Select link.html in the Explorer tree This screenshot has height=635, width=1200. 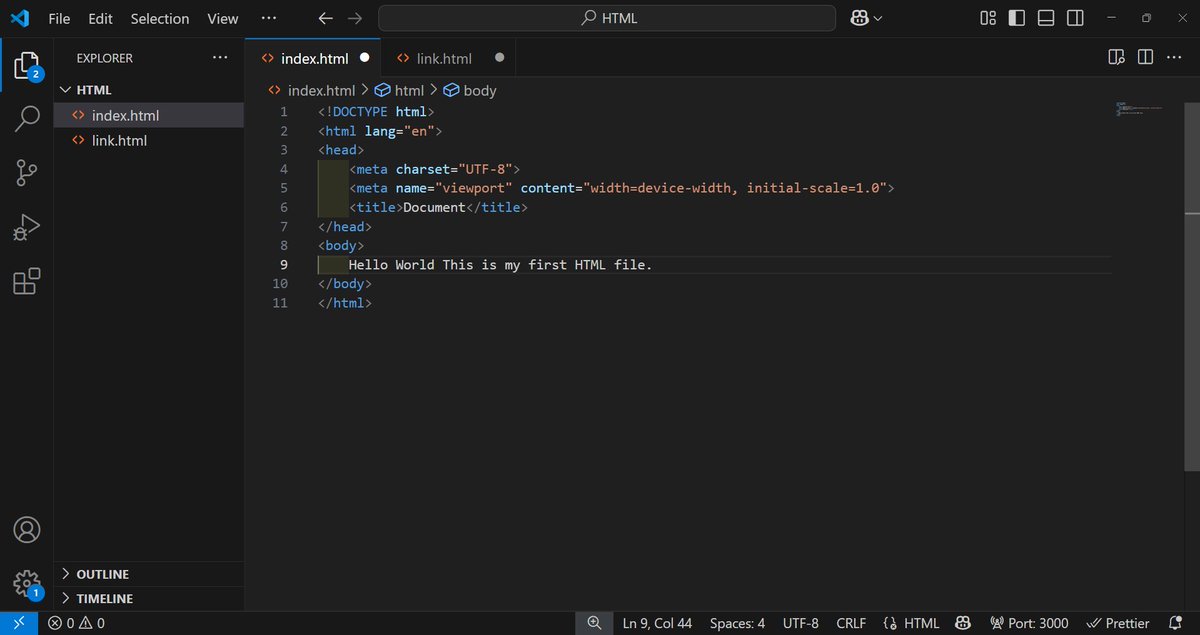pyautogui.click(x=149, y=140)
